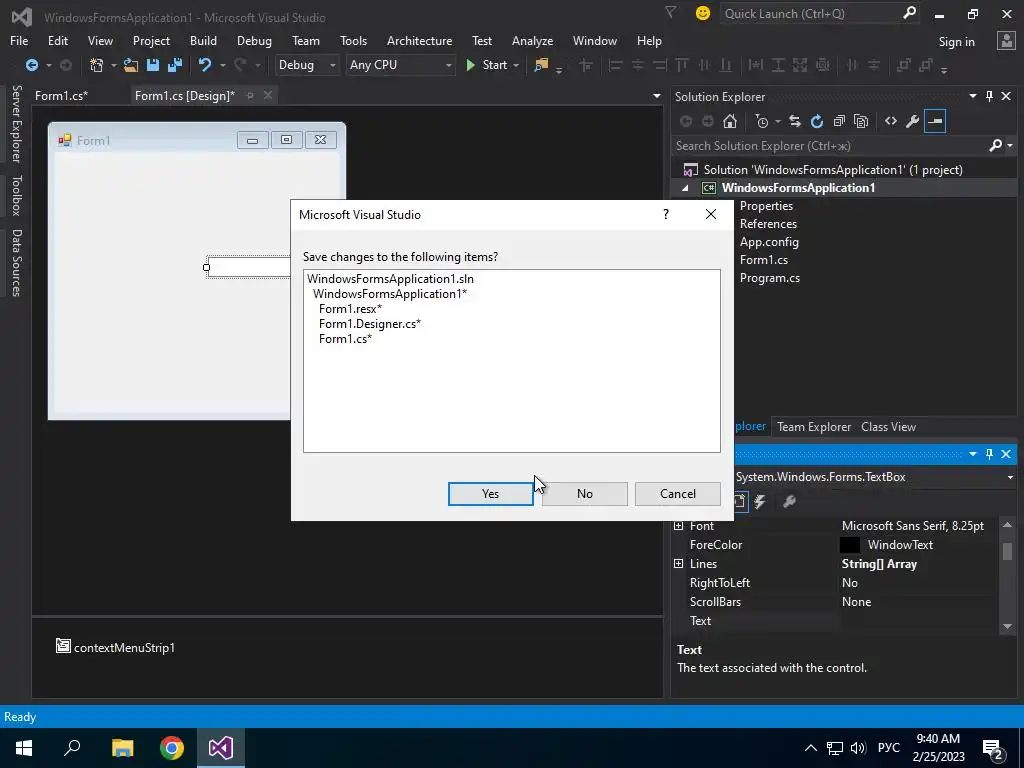1024x768 pixels.
Task: Click the Sync with Active Document icon
Action: (x=795, y=121)
